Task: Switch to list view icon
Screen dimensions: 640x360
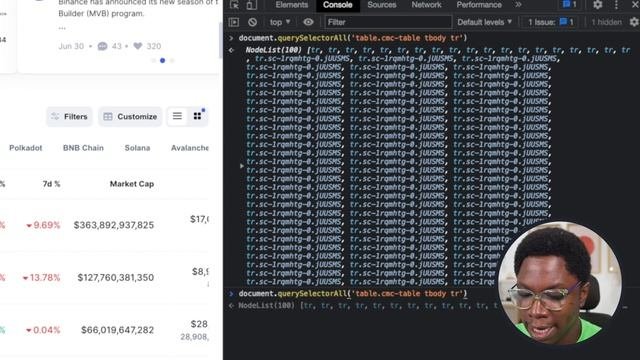Action: pos(177,116)
